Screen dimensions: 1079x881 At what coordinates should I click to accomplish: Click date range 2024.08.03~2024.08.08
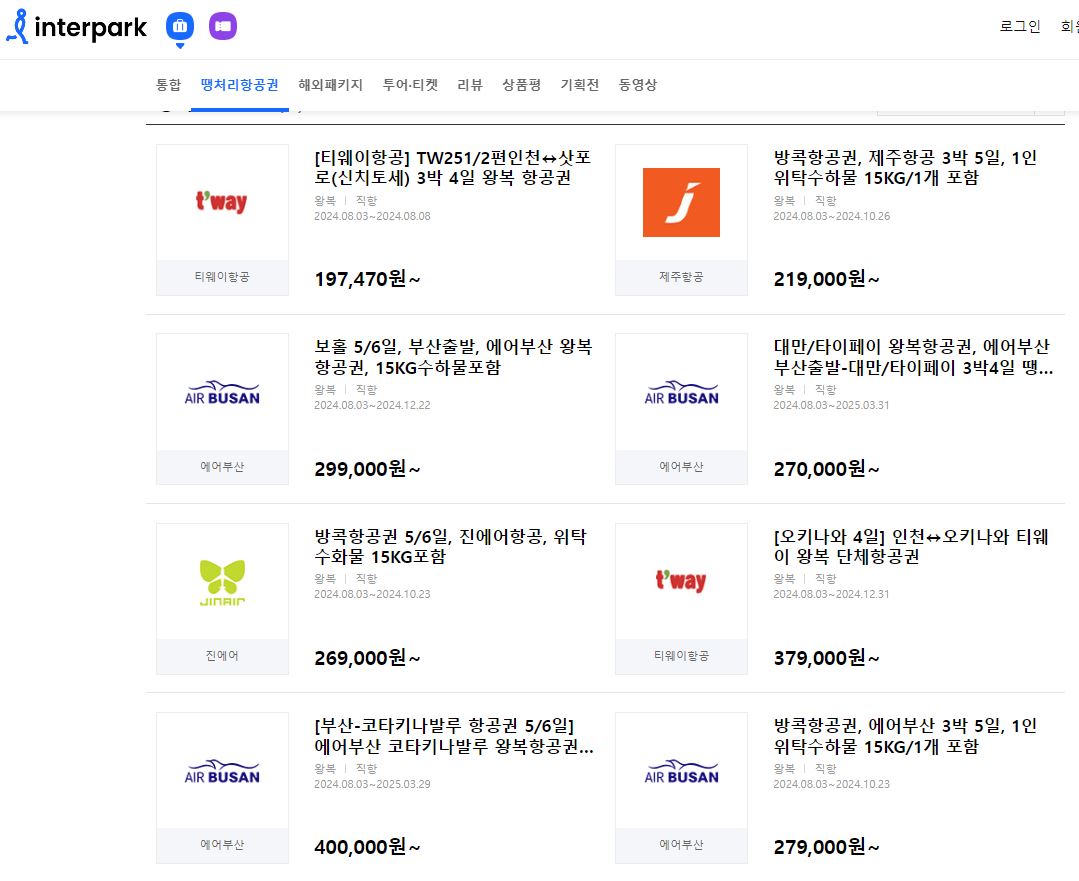[372, 216]
